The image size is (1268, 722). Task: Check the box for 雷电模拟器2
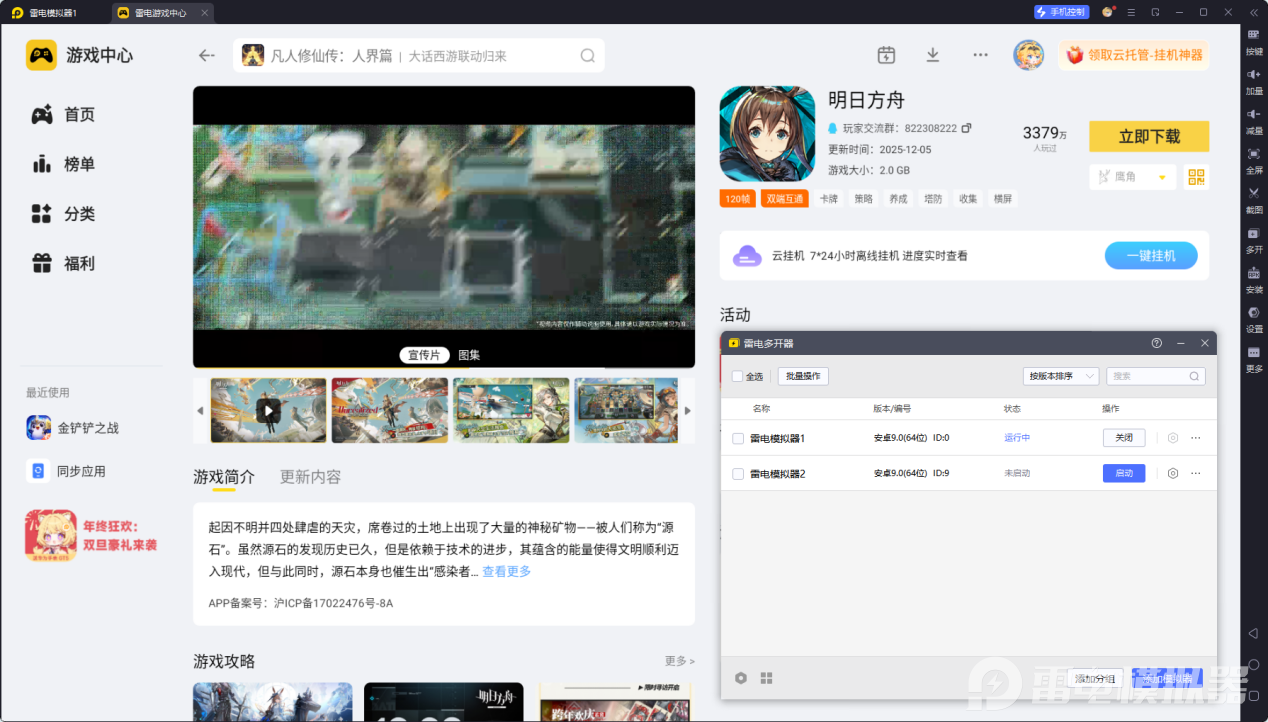pos(738,473)
